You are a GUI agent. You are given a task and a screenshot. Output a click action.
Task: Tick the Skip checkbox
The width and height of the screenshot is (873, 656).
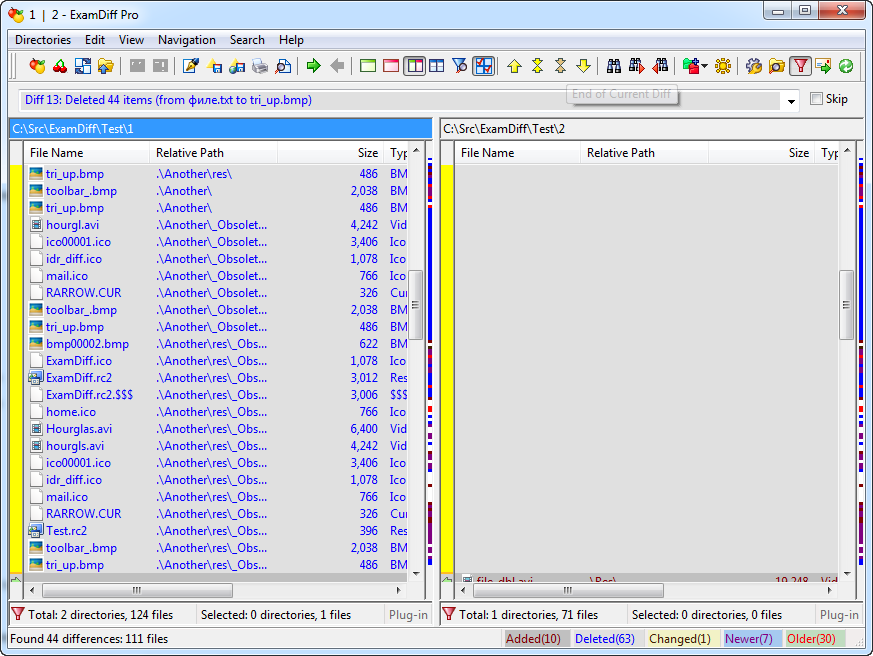[816, 99]
